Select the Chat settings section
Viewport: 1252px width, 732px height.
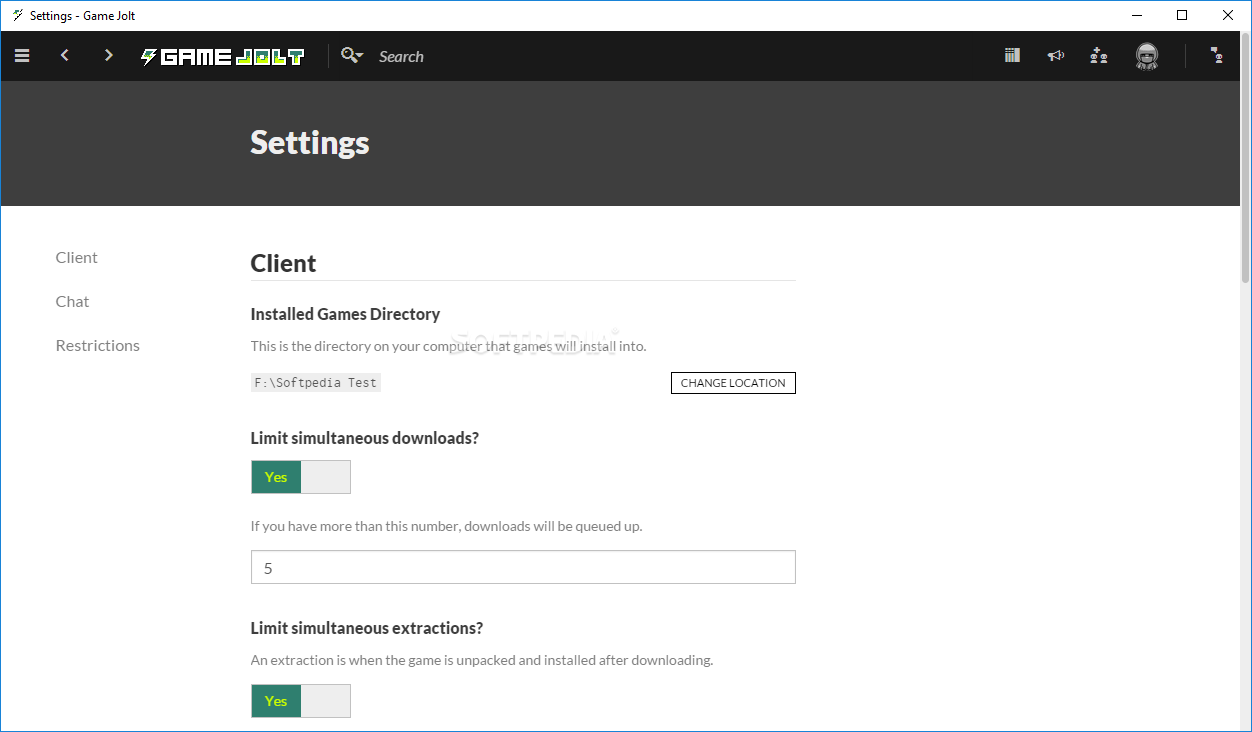coord(73,302)
